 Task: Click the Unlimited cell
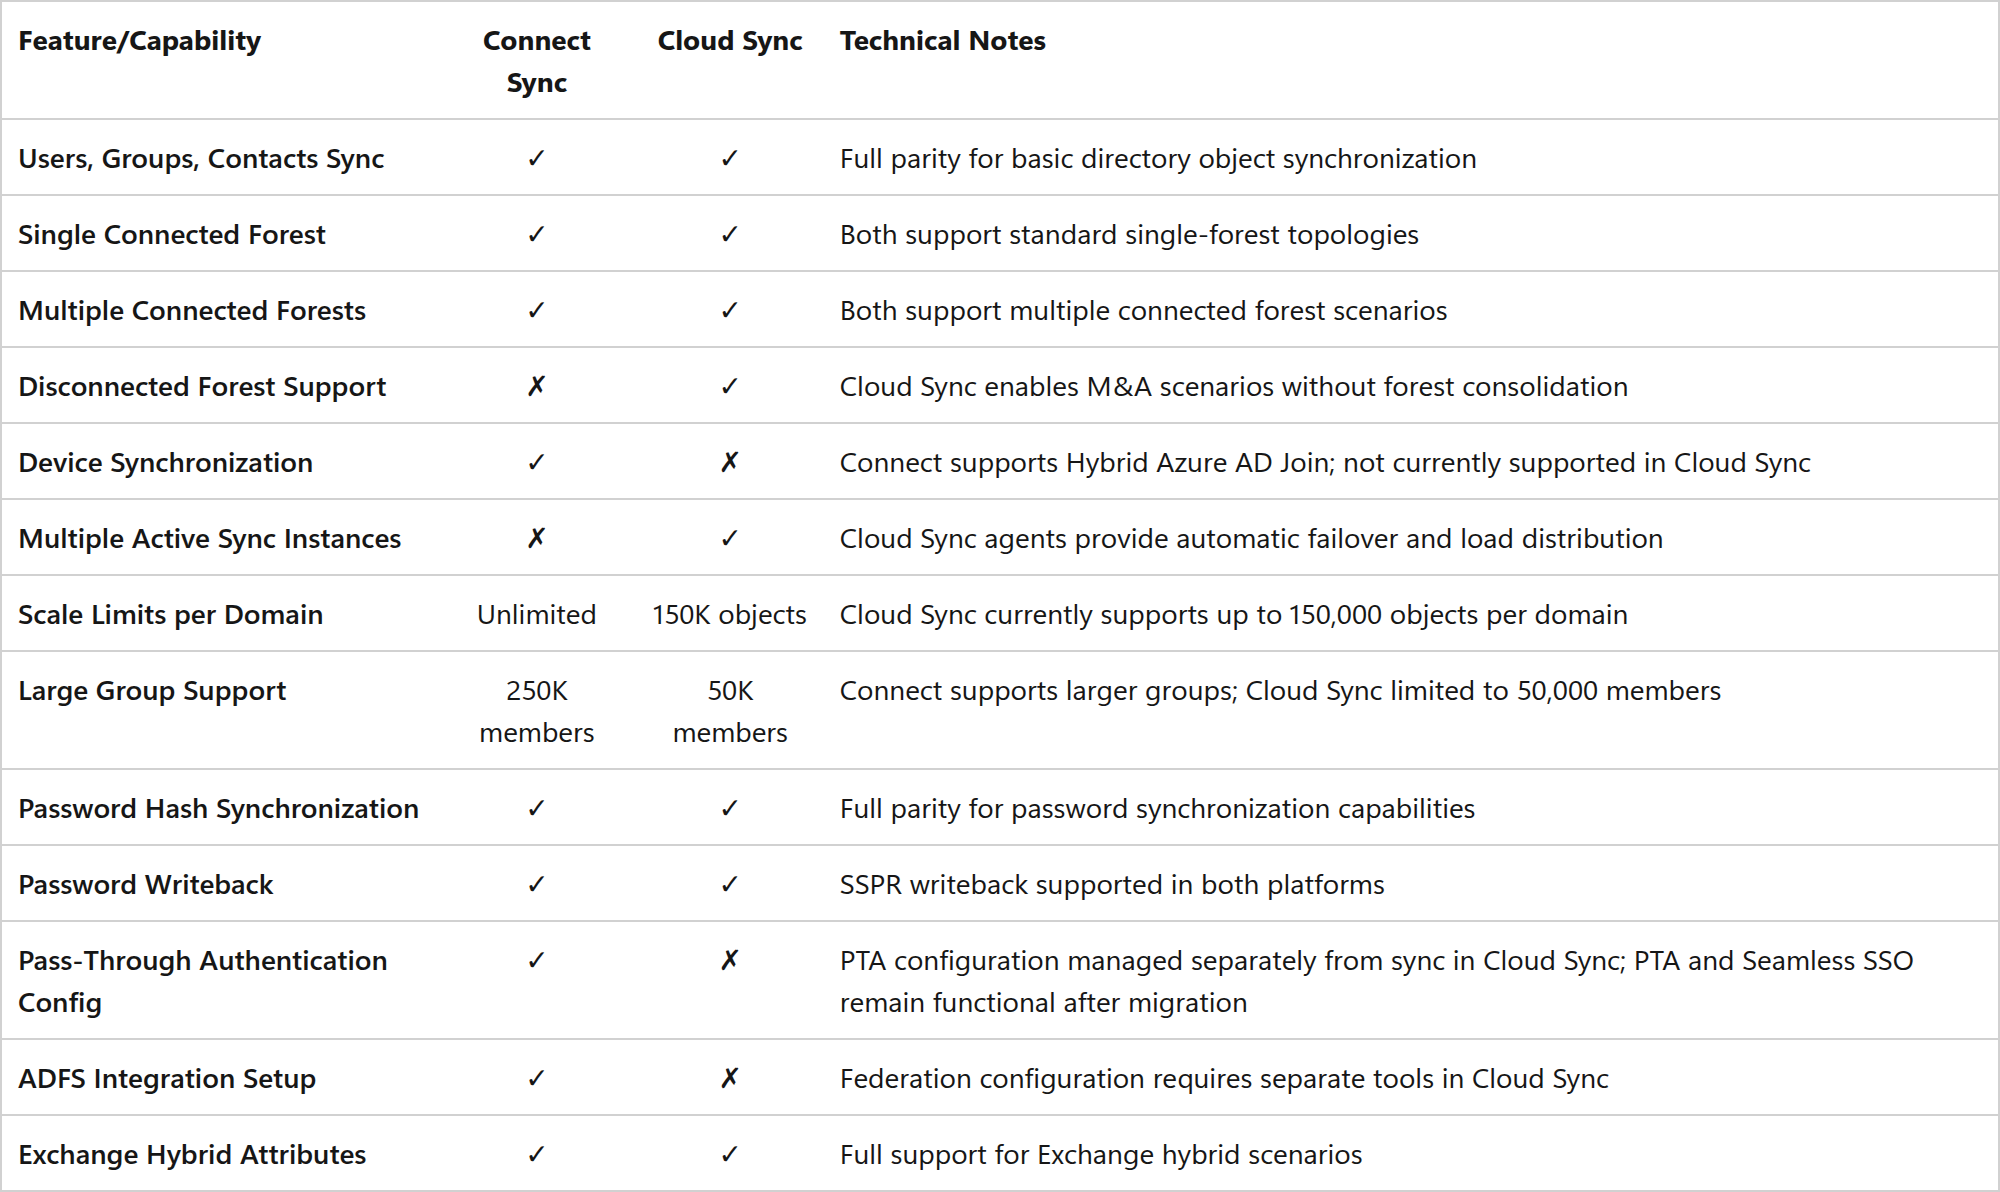(537, 615)
